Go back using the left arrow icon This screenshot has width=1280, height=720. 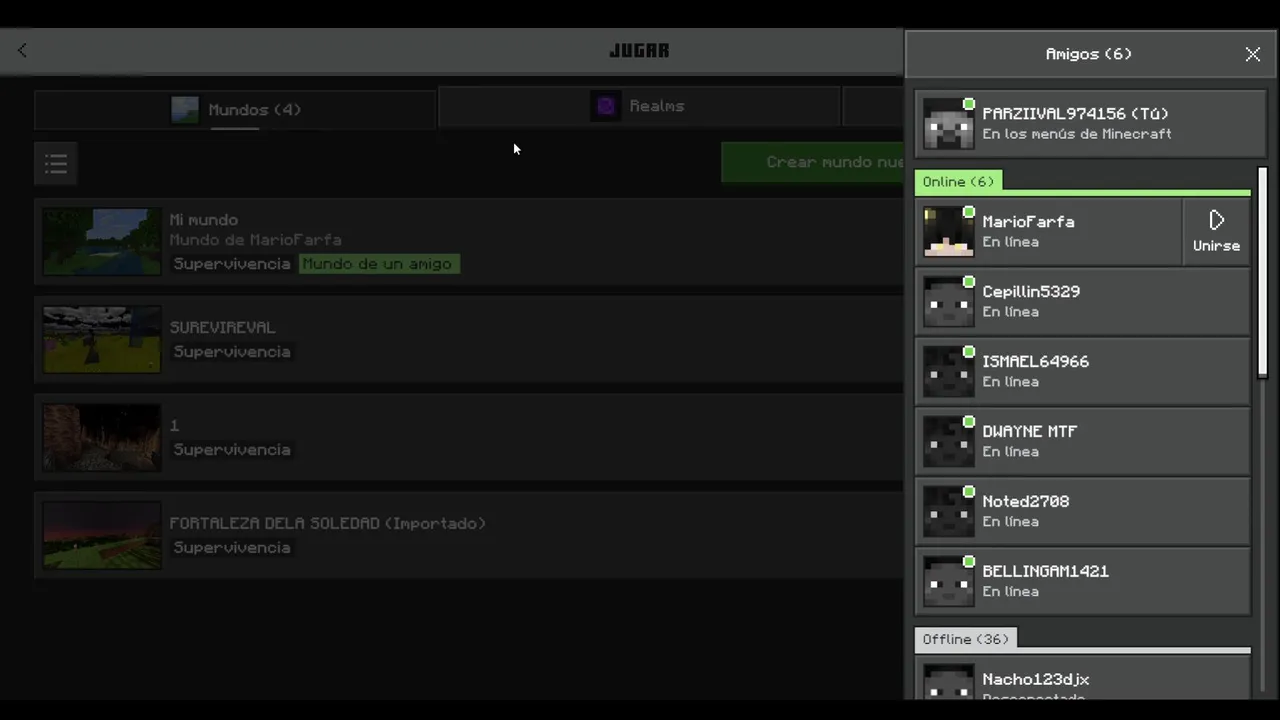pyautogui.click(x=22, y=50)
